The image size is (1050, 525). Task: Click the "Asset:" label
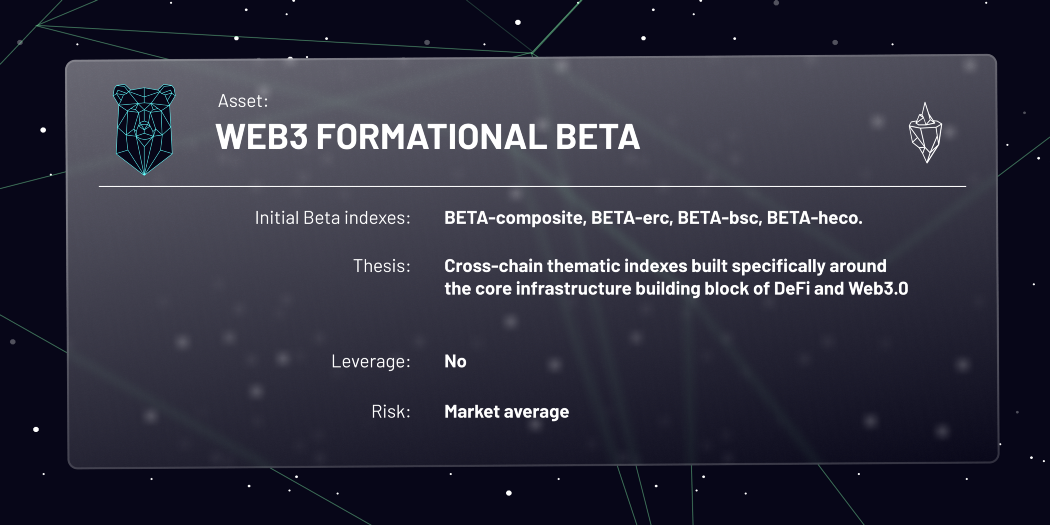tap(242, 101)
